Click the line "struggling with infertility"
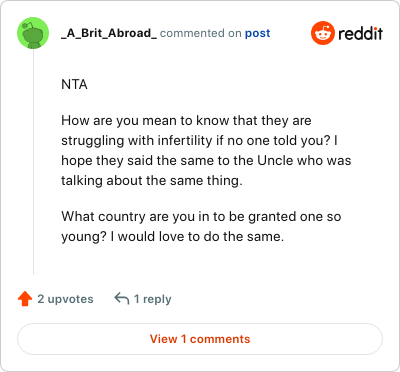400x372 pixels. [199, 140]
